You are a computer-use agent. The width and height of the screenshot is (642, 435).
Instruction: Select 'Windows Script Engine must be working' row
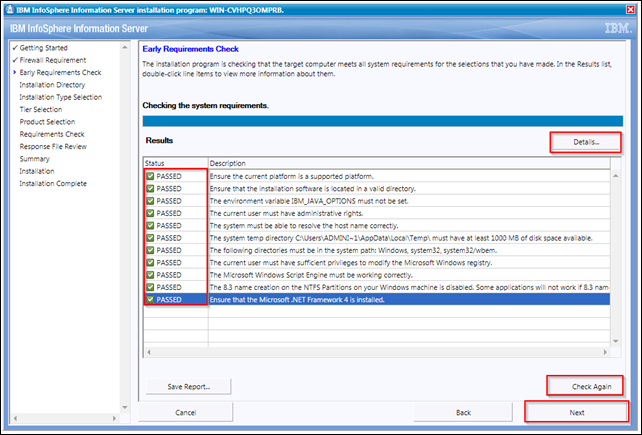377,274
